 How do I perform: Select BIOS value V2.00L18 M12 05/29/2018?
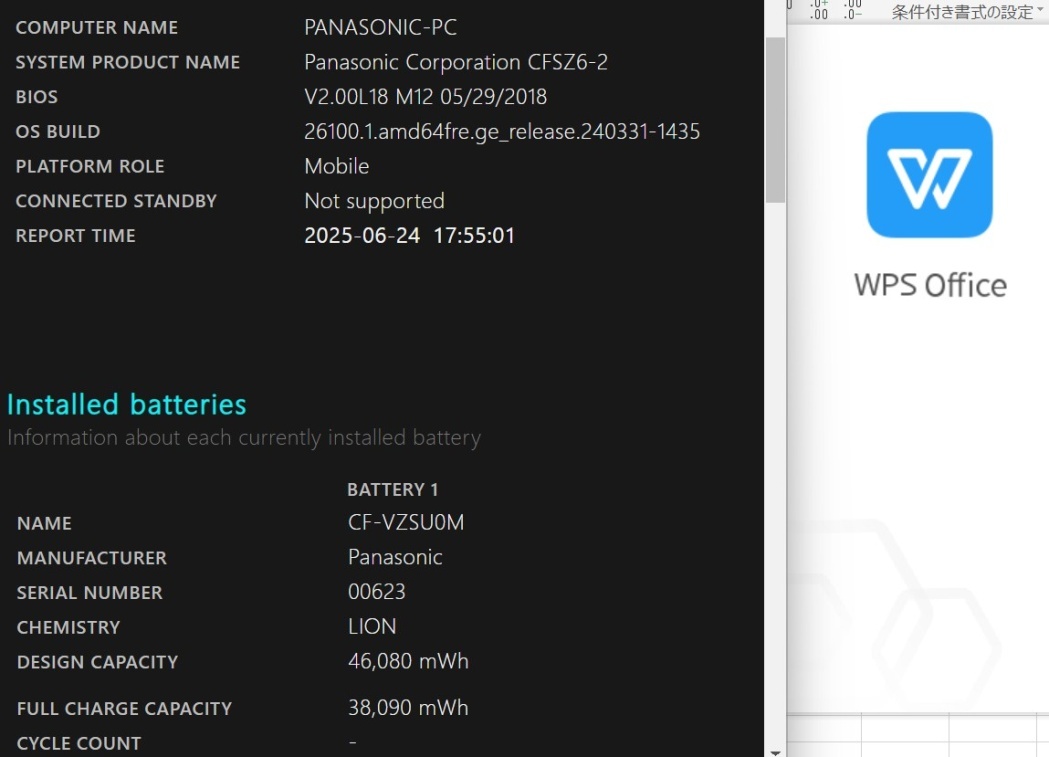pyautogui.click(x=425, y=97)
